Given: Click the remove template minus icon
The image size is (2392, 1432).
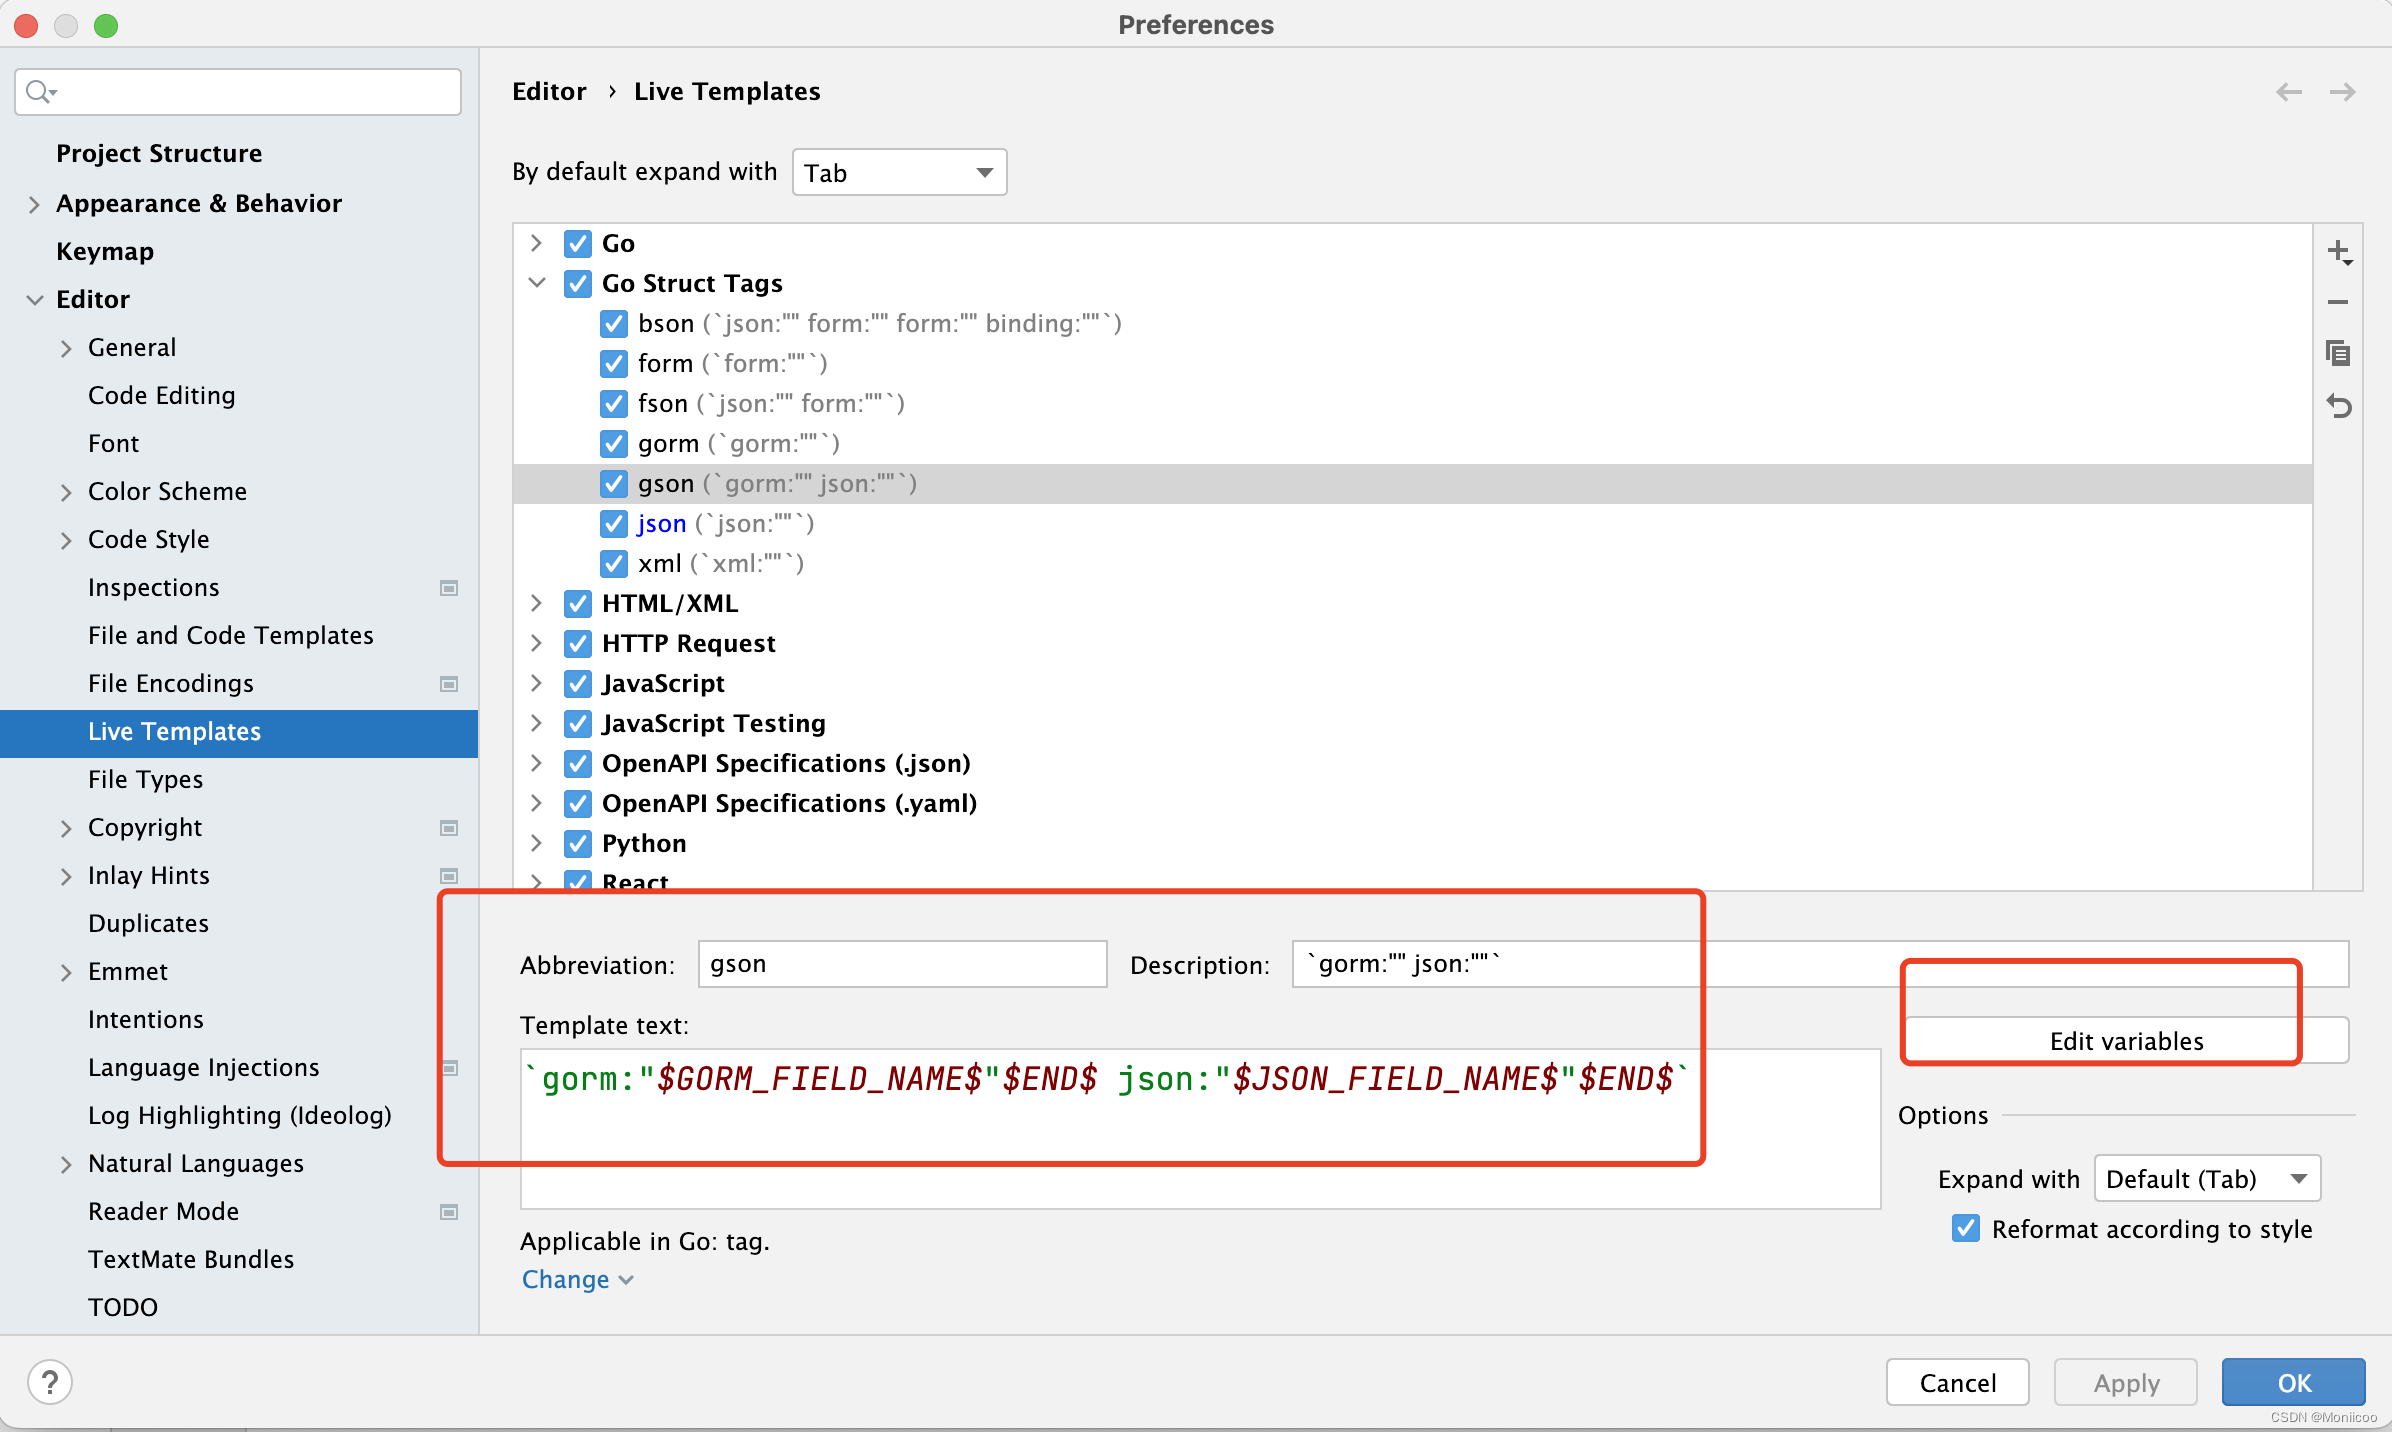Looking at the screenshot, I should [2338, 302].
